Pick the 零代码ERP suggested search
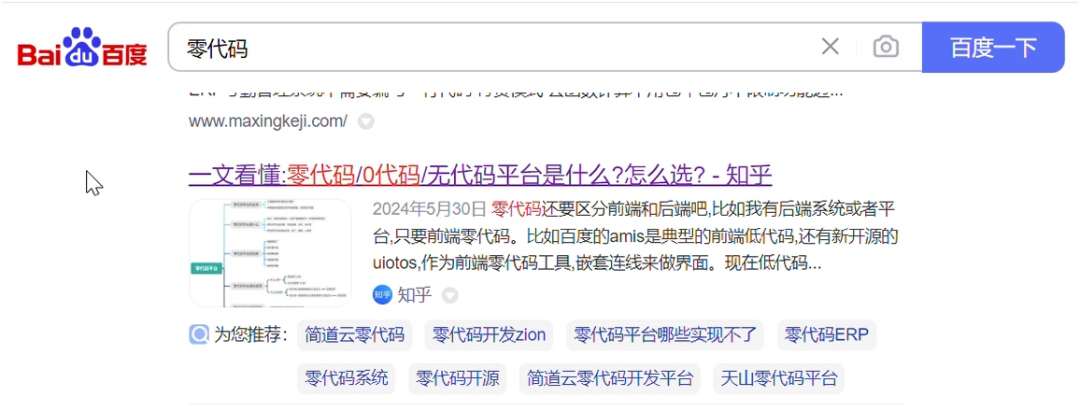 coord(828,335)
